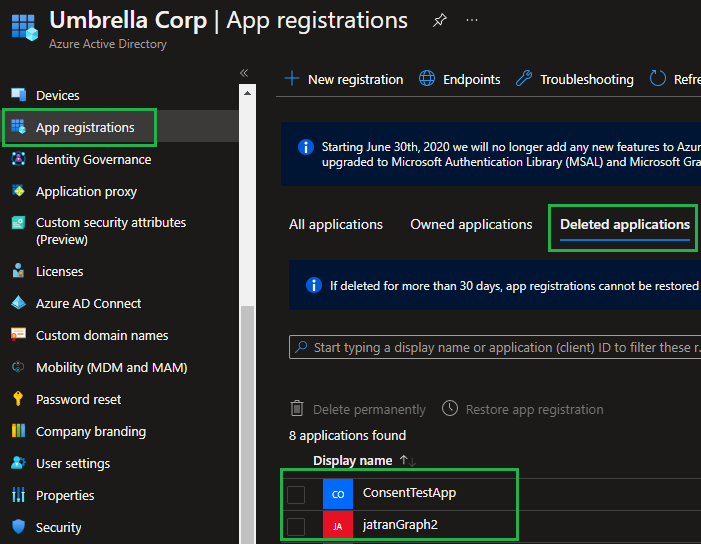Viewport: 701px width, 544px height.
Task: Pin this App registrations blade
Action: click(x=439, y=20)
